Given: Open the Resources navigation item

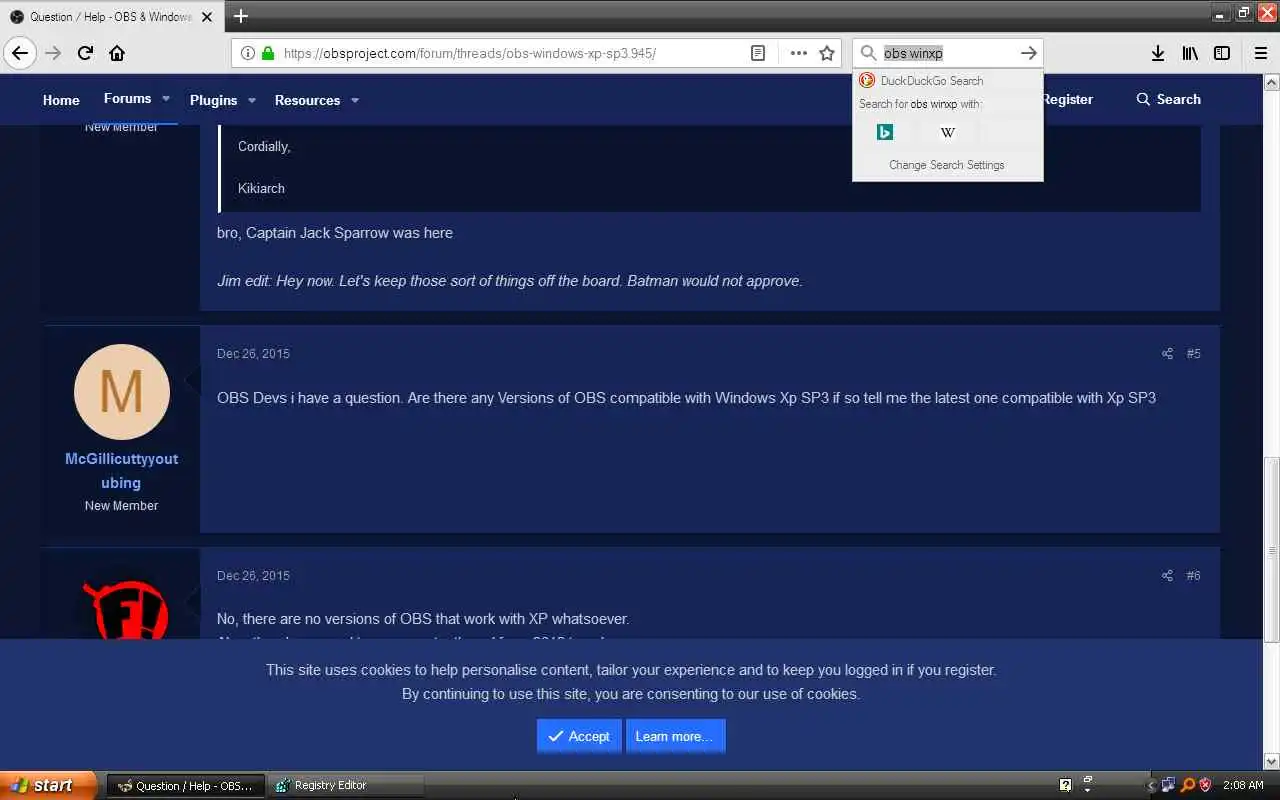Looking at the screenshot, I should 307,100.
